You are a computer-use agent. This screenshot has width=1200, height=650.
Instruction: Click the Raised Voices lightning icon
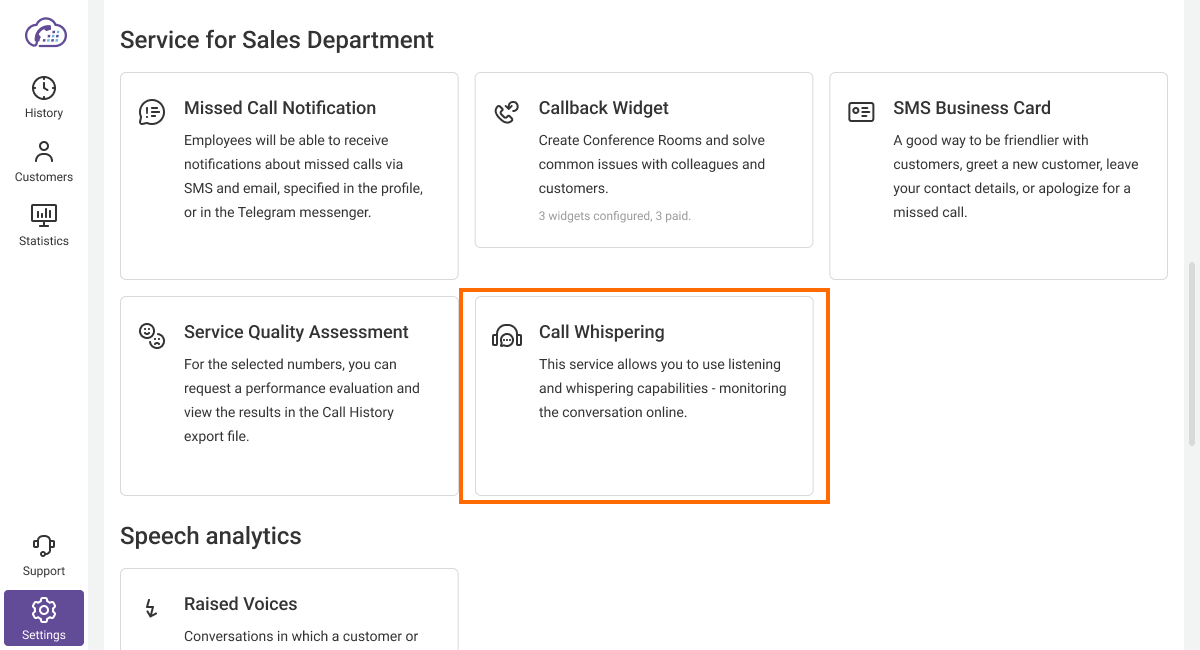[152, 608]
